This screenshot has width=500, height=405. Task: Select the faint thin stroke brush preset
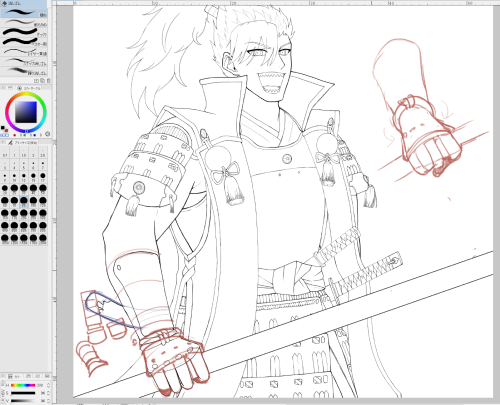(x=24, y=23)
